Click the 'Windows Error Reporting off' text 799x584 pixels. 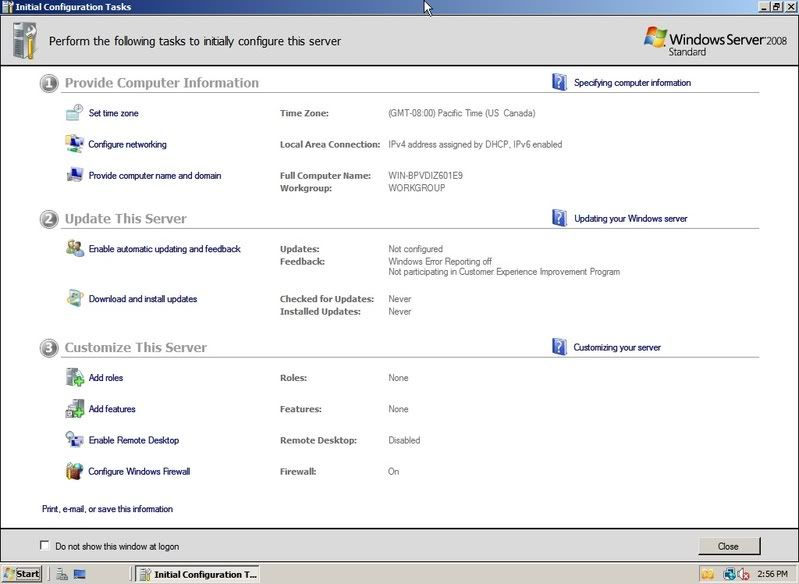click(440, 261)
